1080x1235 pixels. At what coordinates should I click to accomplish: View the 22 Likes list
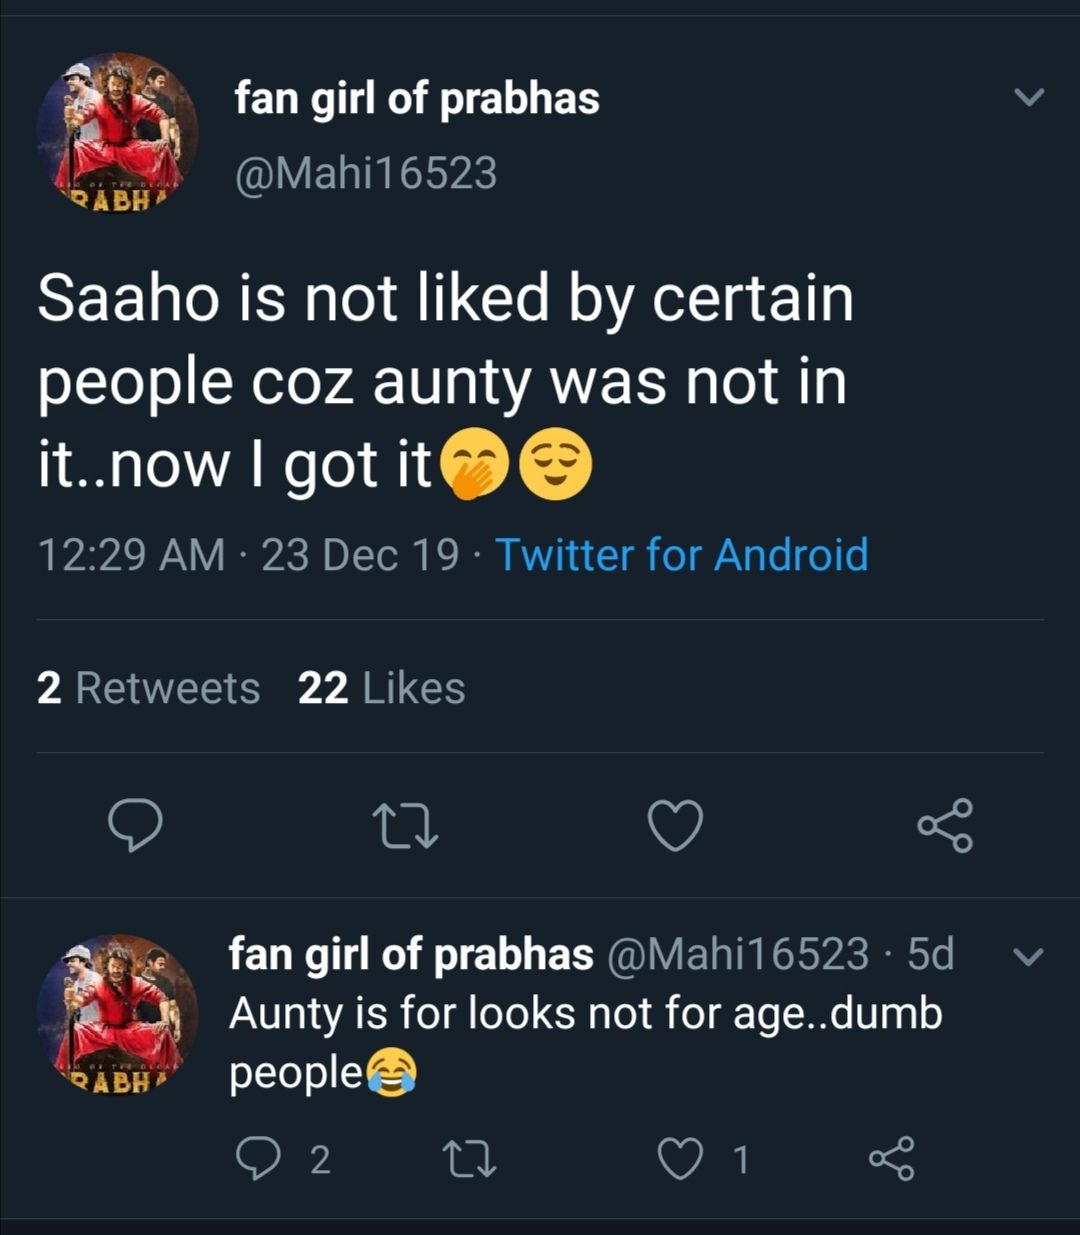[x=381, y=689]
